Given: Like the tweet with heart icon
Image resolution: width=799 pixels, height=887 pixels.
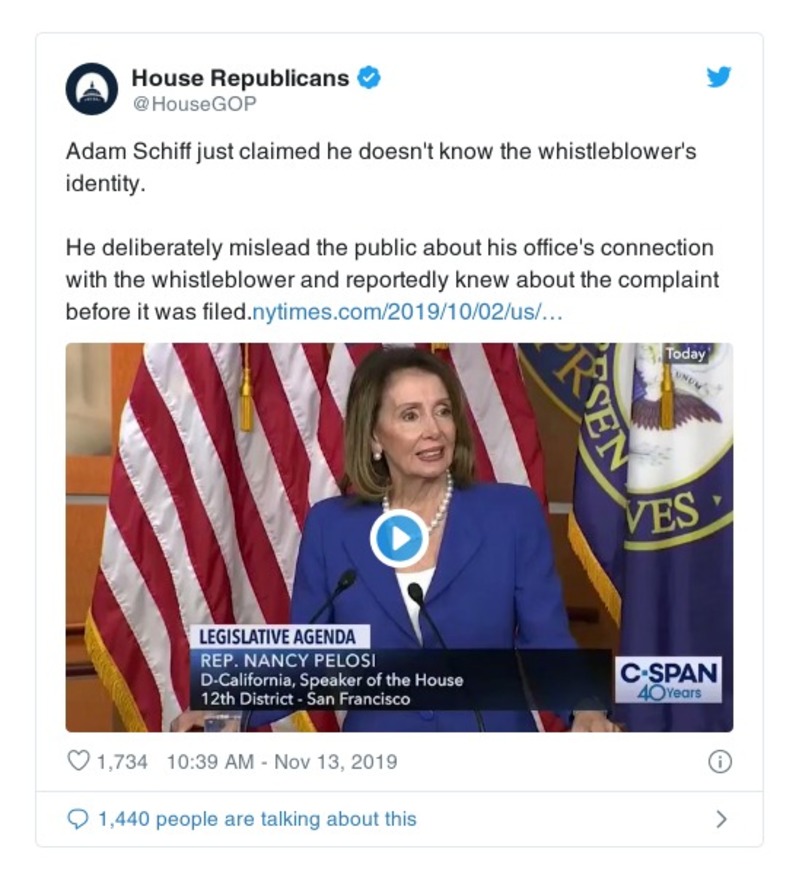Looking at the screenshot, I should [x=78, y=761].
